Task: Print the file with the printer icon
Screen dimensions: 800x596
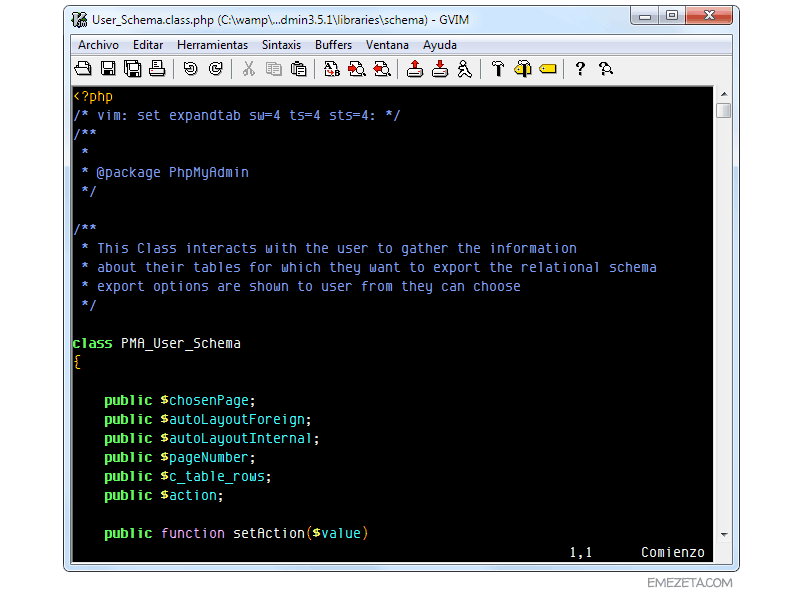Action: [157, 68]
